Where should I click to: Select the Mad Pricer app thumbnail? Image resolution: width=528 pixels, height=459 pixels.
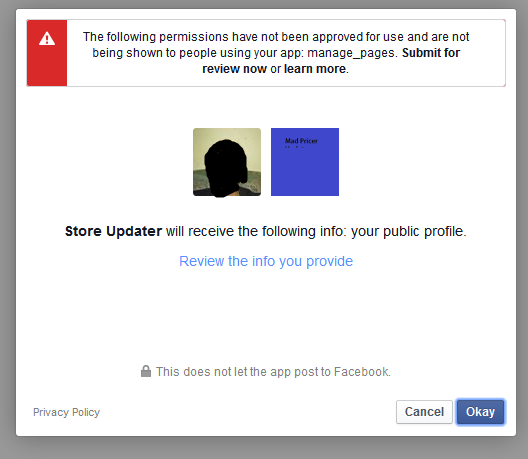305,162
